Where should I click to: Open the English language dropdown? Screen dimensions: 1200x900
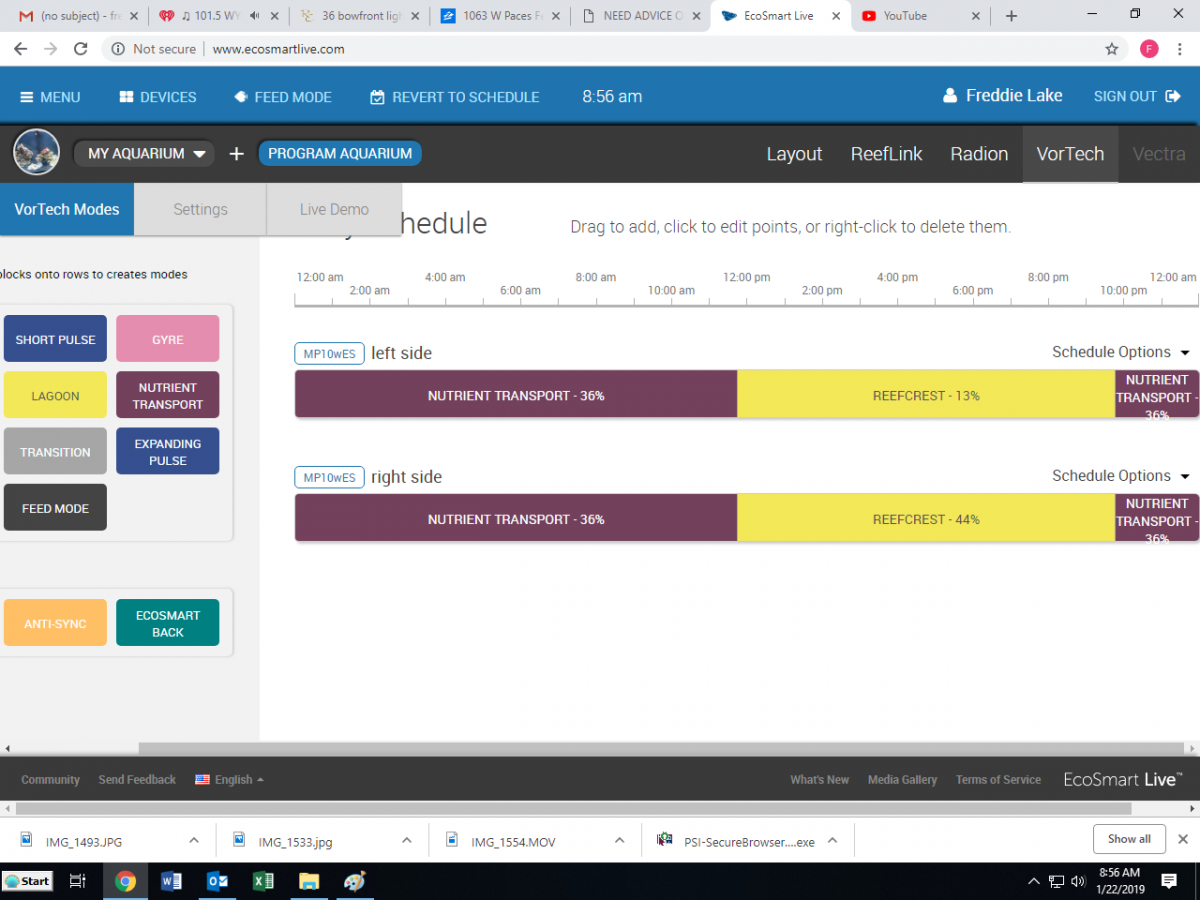tap(230, 779)
